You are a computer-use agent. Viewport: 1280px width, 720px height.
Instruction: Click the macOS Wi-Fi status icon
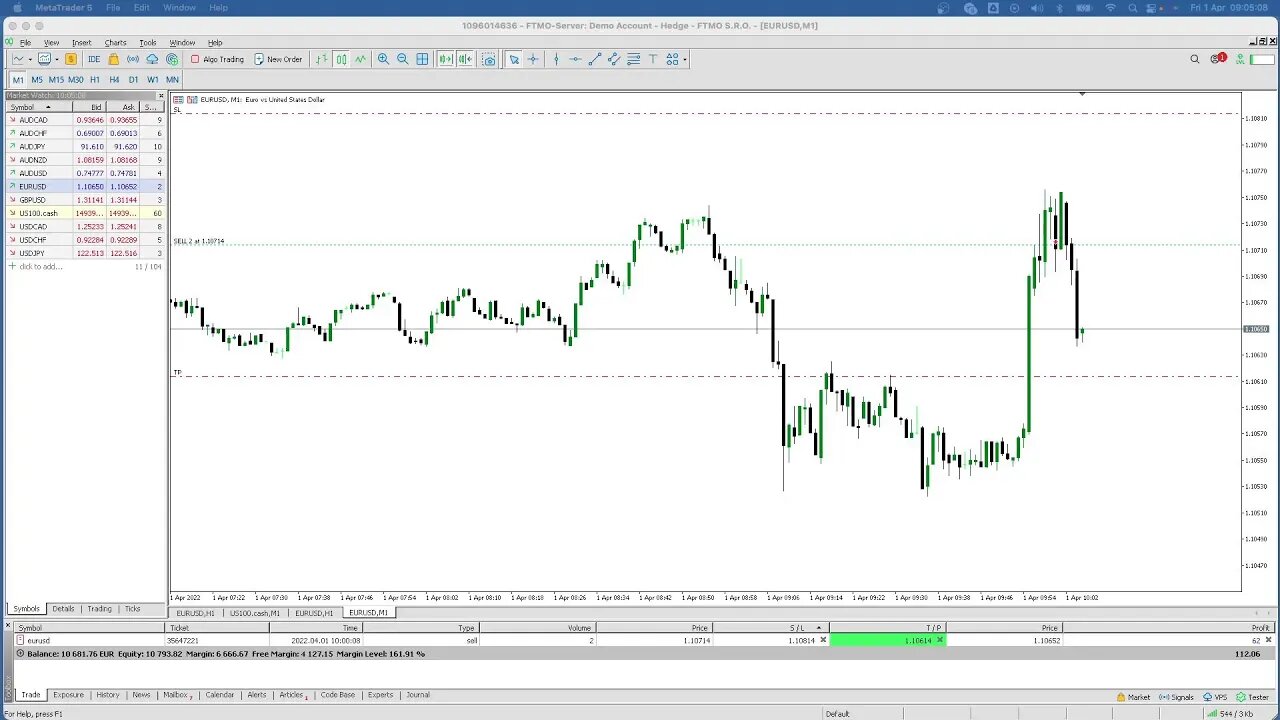click(x=1110, y=7)
